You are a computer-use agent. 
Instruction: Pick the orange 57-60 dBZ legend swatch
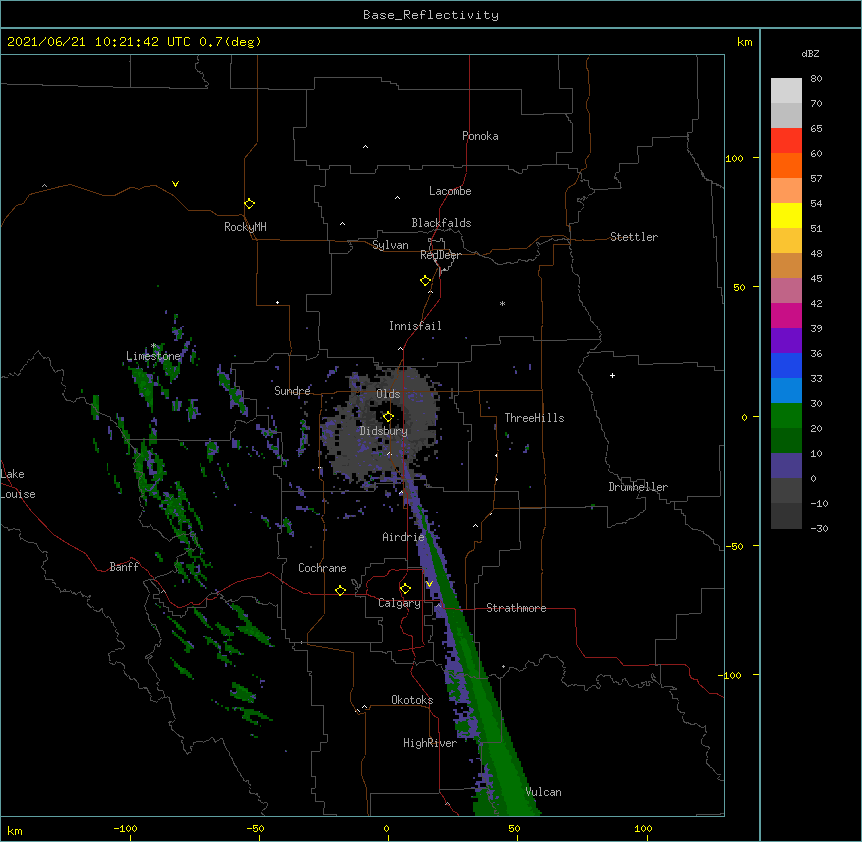coord(786,165)
